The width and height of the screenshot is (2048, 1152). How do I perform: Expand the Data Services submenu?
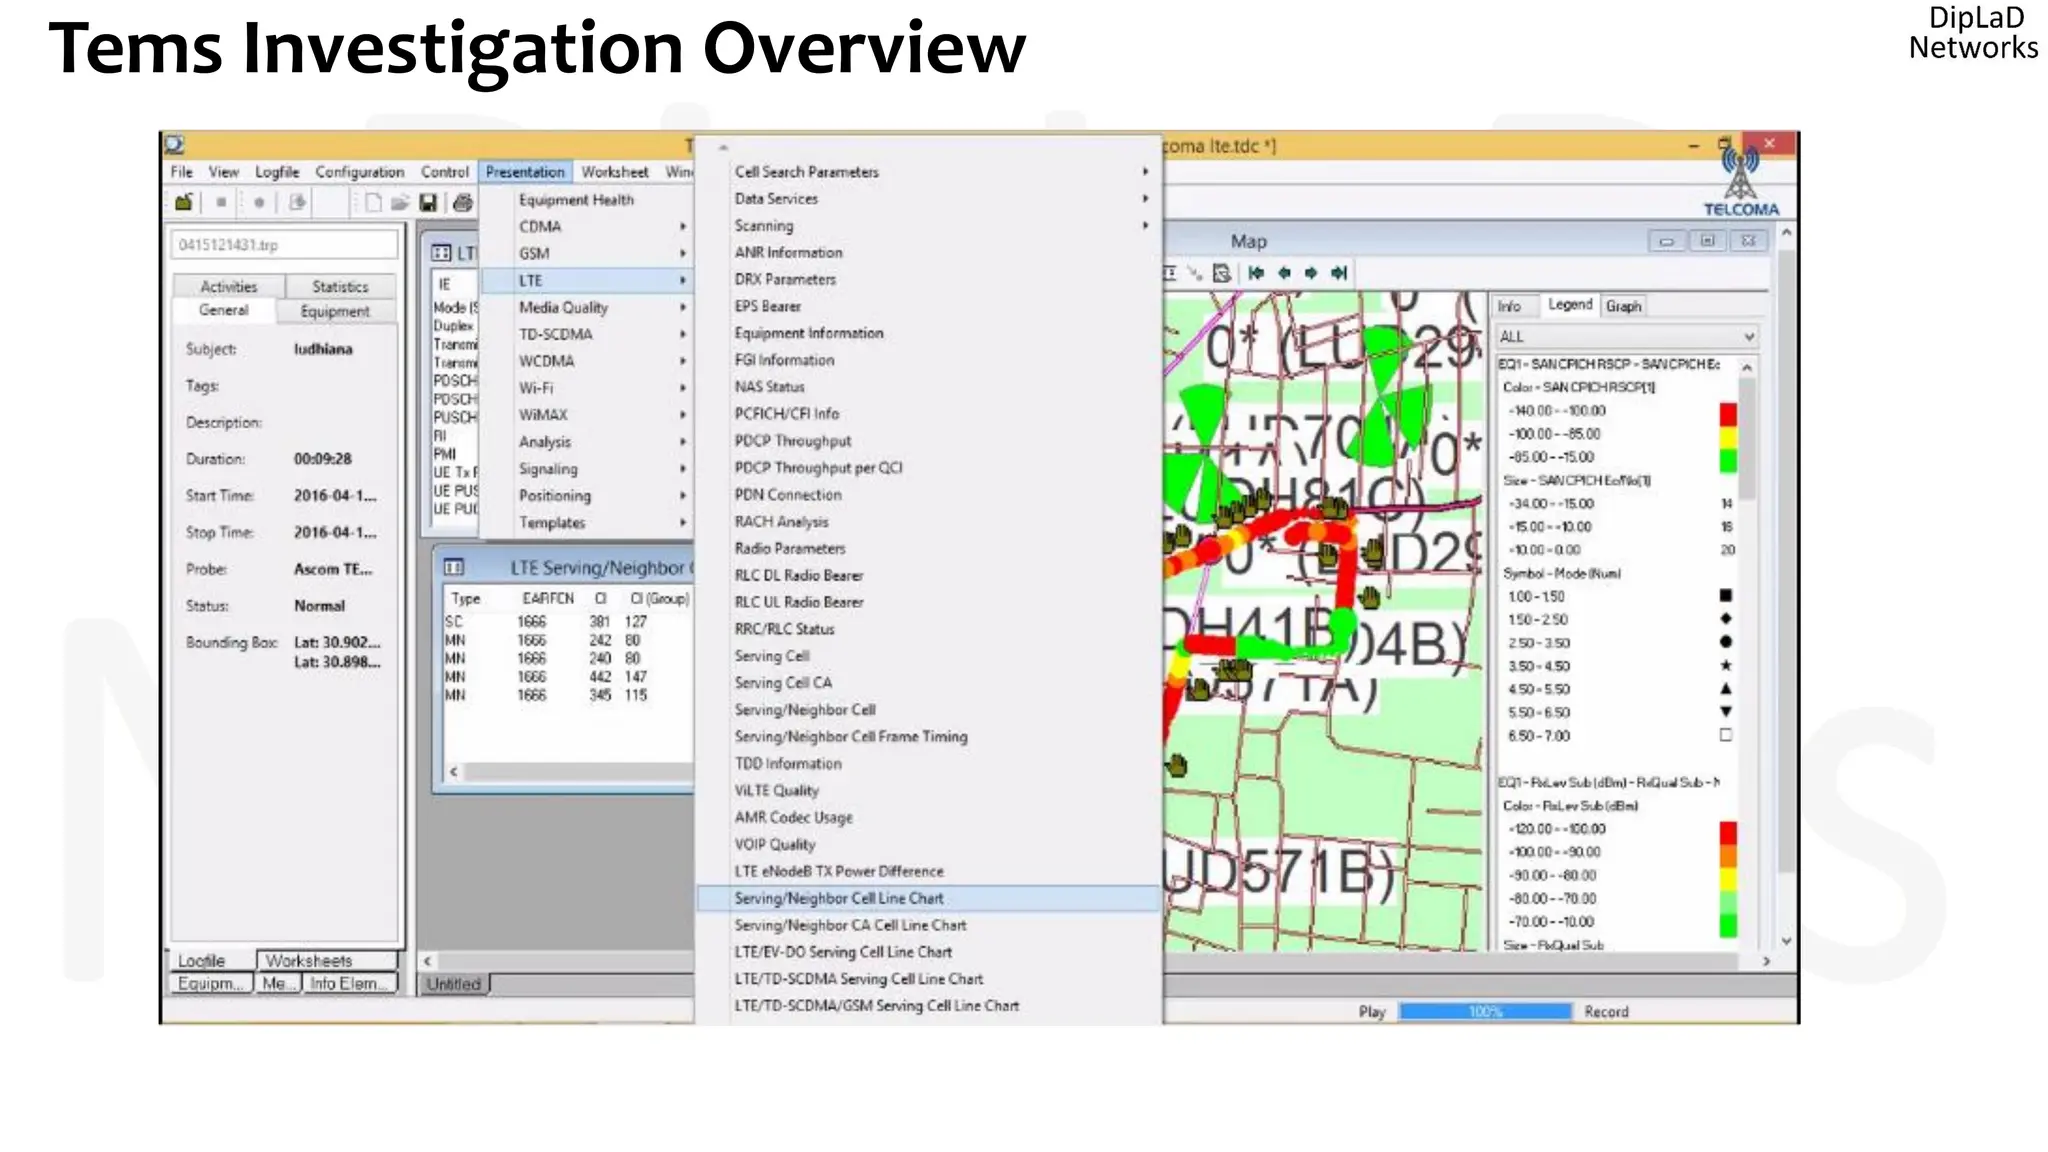[930, 199]
